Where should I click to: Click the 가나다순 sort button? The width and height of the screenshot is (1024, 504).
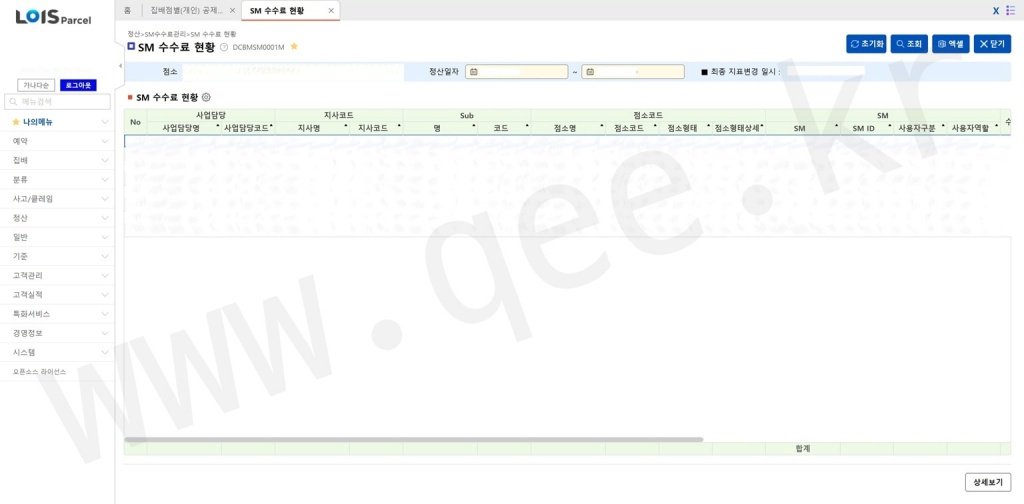[x=36, y=85]
